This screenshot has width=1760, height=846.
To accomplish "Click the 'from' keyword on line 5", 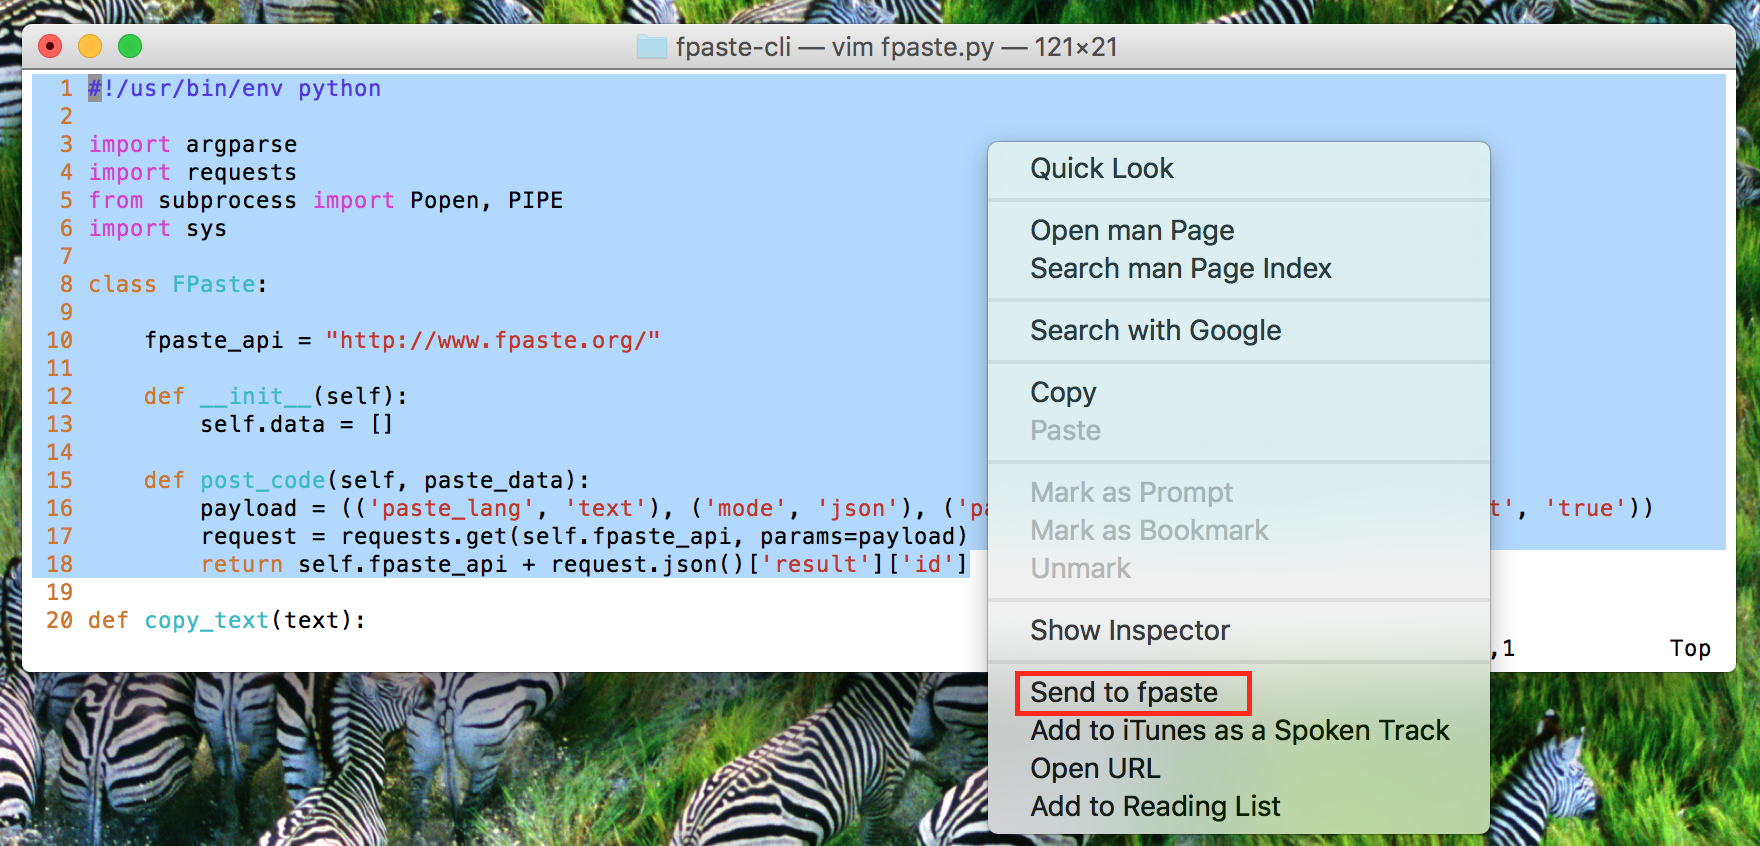I will (116, 201).
